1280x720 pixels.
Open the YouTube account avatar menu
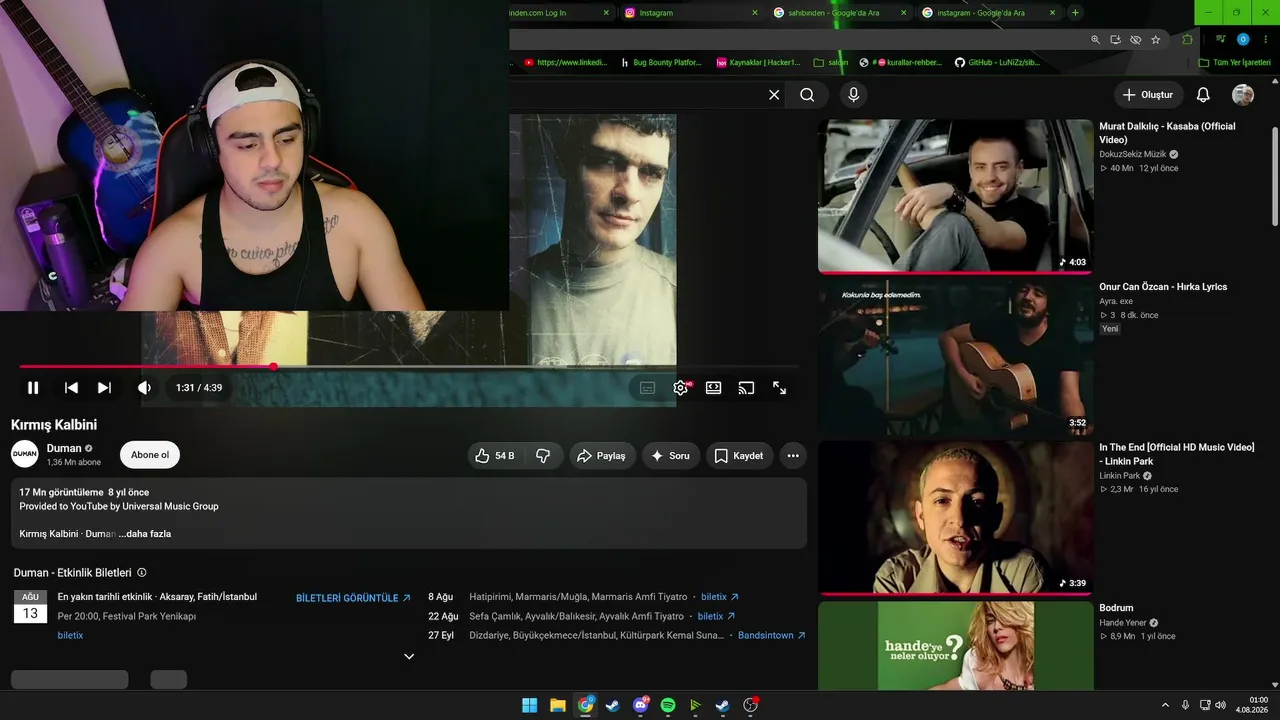[x=1243, y=95]
